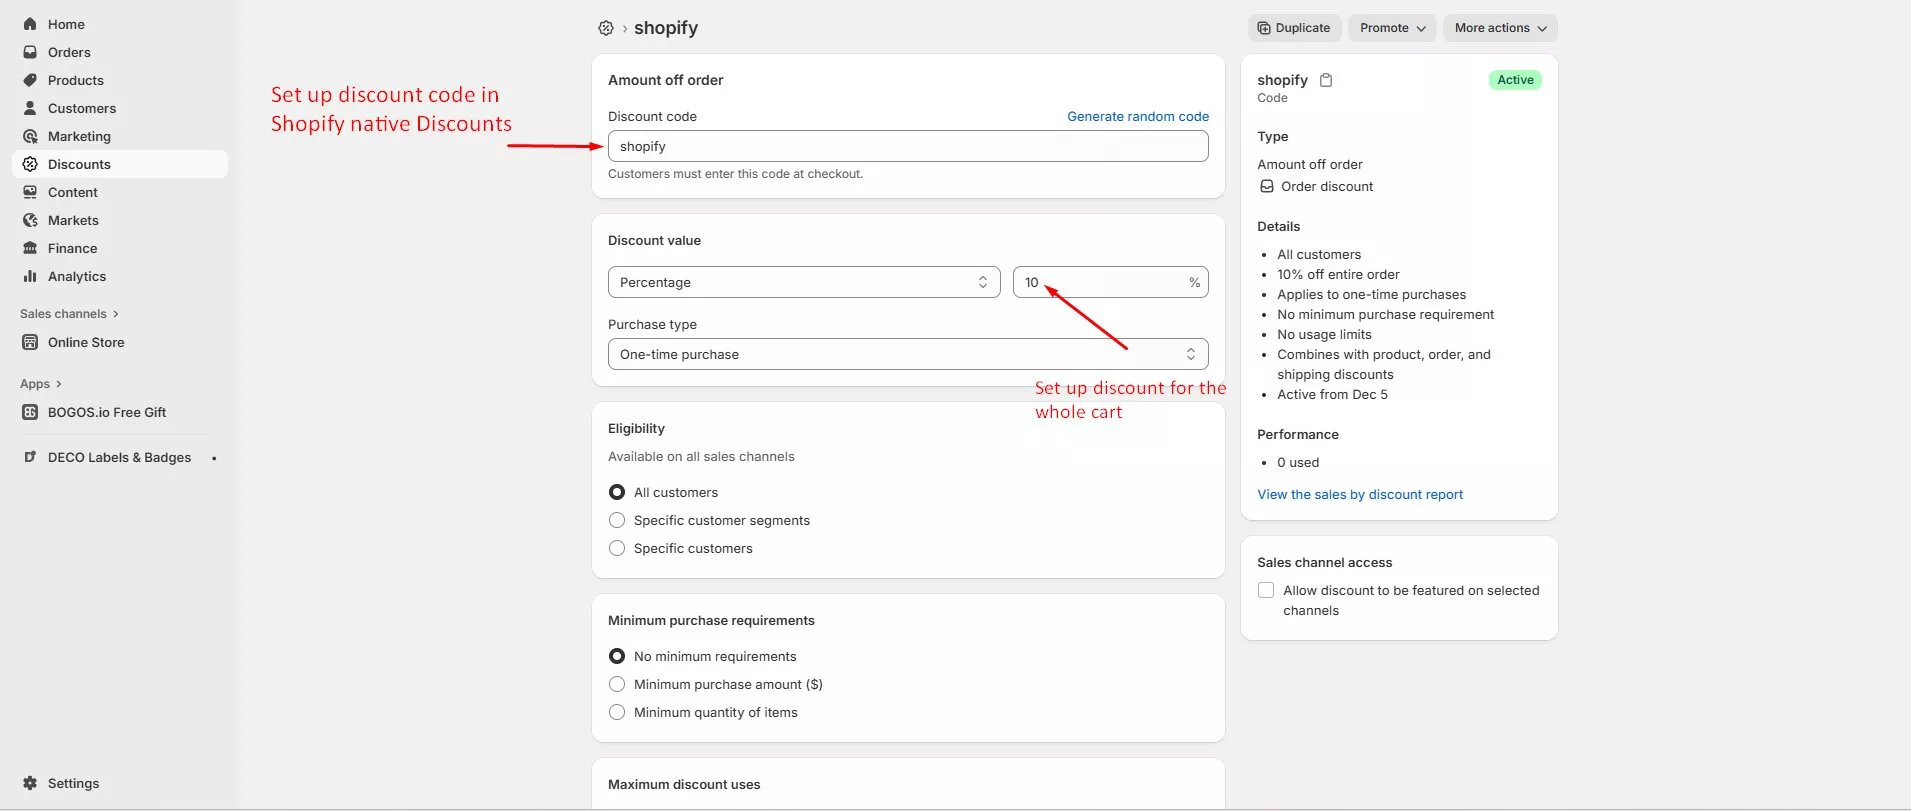The height and width of the screenshot is (811, 1911).
Task: Open the More actions menu
Action: pos(1500,28)
